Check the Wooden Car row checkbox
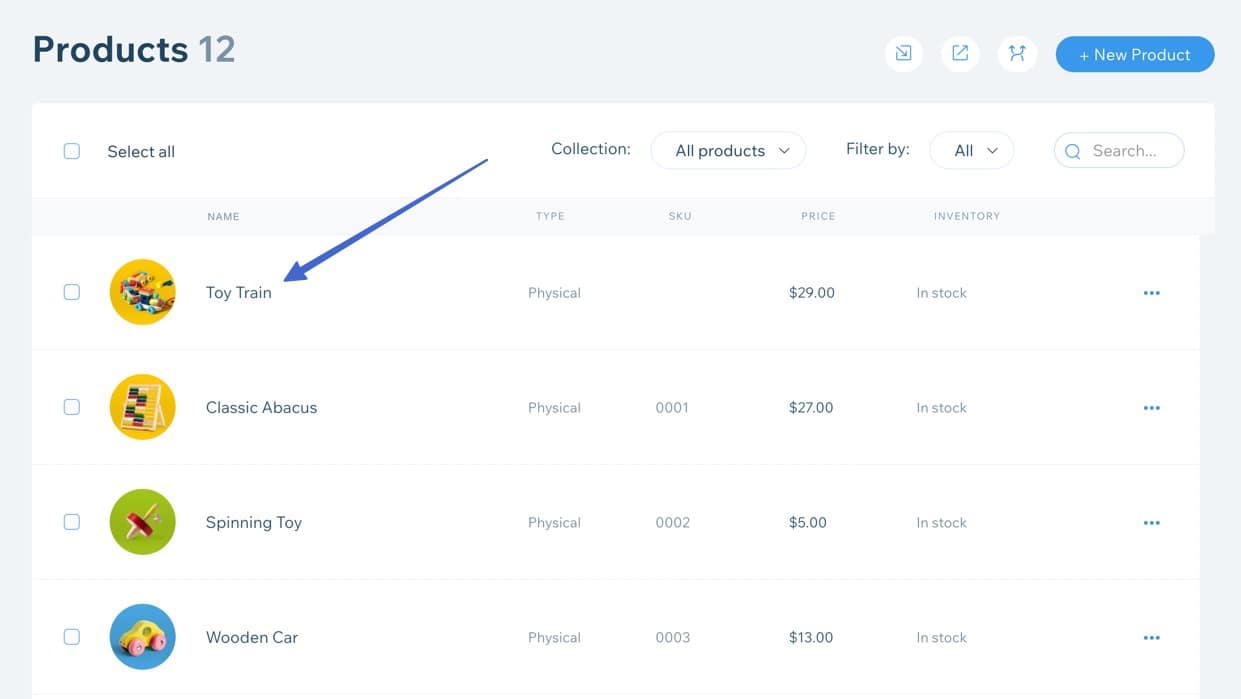Image resolution: width=1241 pixels, height=699 pixels. [x=71, y=637]
